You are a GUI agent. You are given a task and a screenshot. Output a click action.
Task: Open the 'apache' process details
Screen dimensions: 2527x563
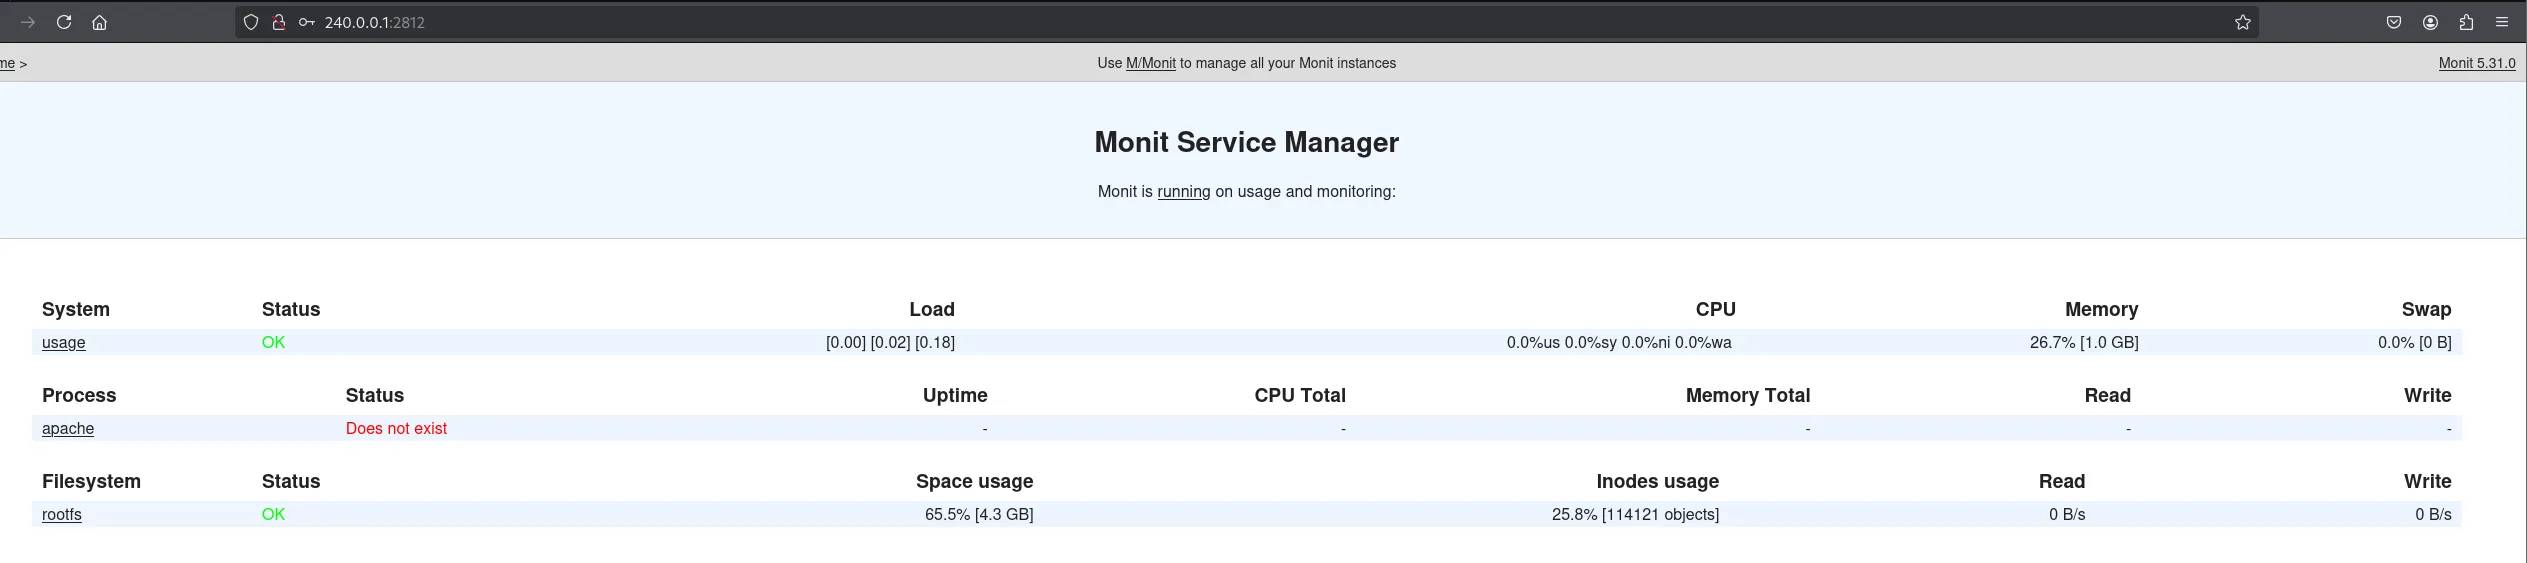click(68, 428)
